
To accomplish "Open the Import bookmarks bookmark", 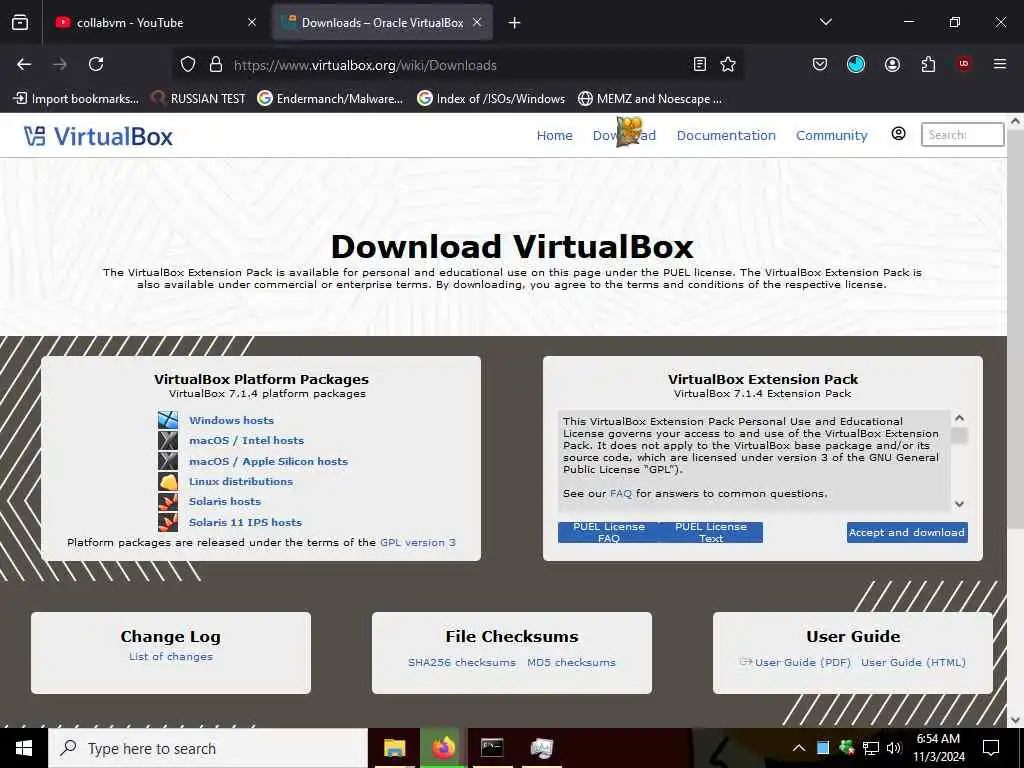I will coord(76,99).
